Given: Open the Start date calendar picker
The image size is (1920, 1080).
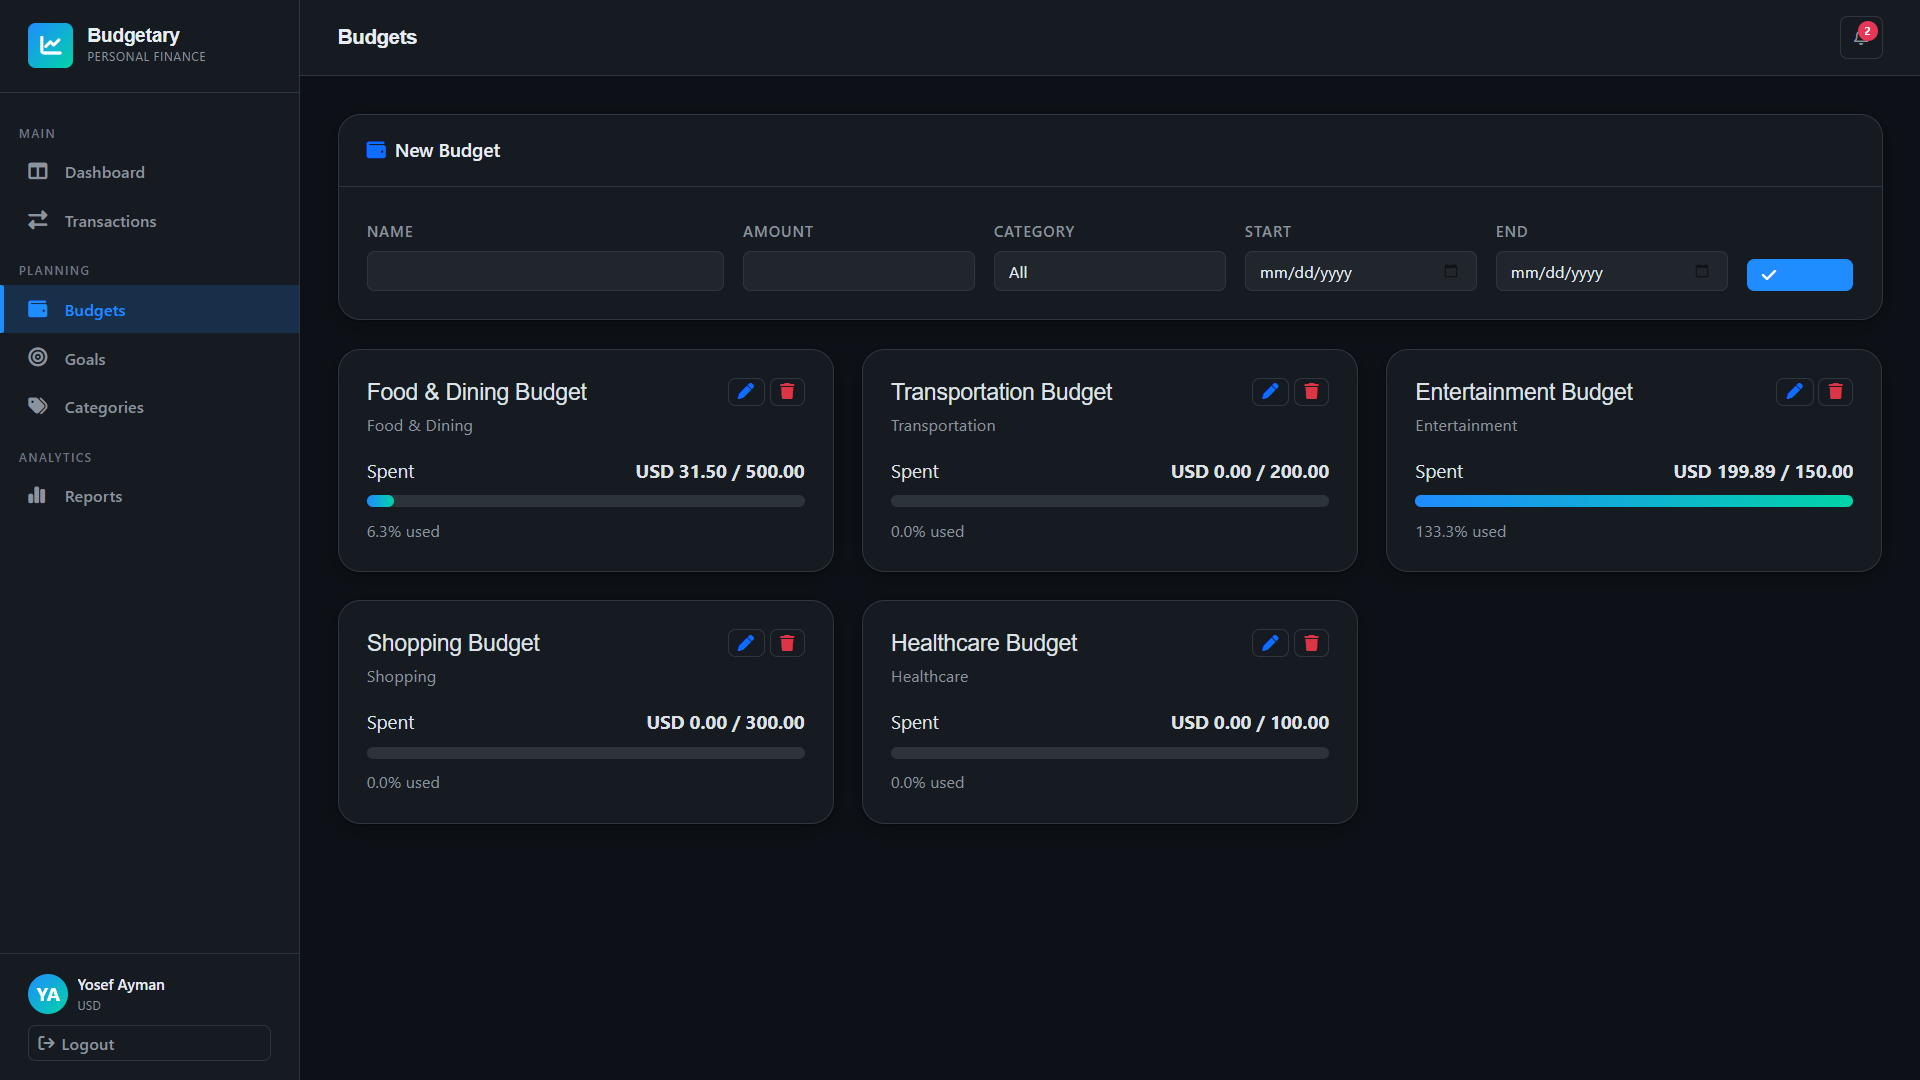Looking at the screenshot, I should 1451,271.
